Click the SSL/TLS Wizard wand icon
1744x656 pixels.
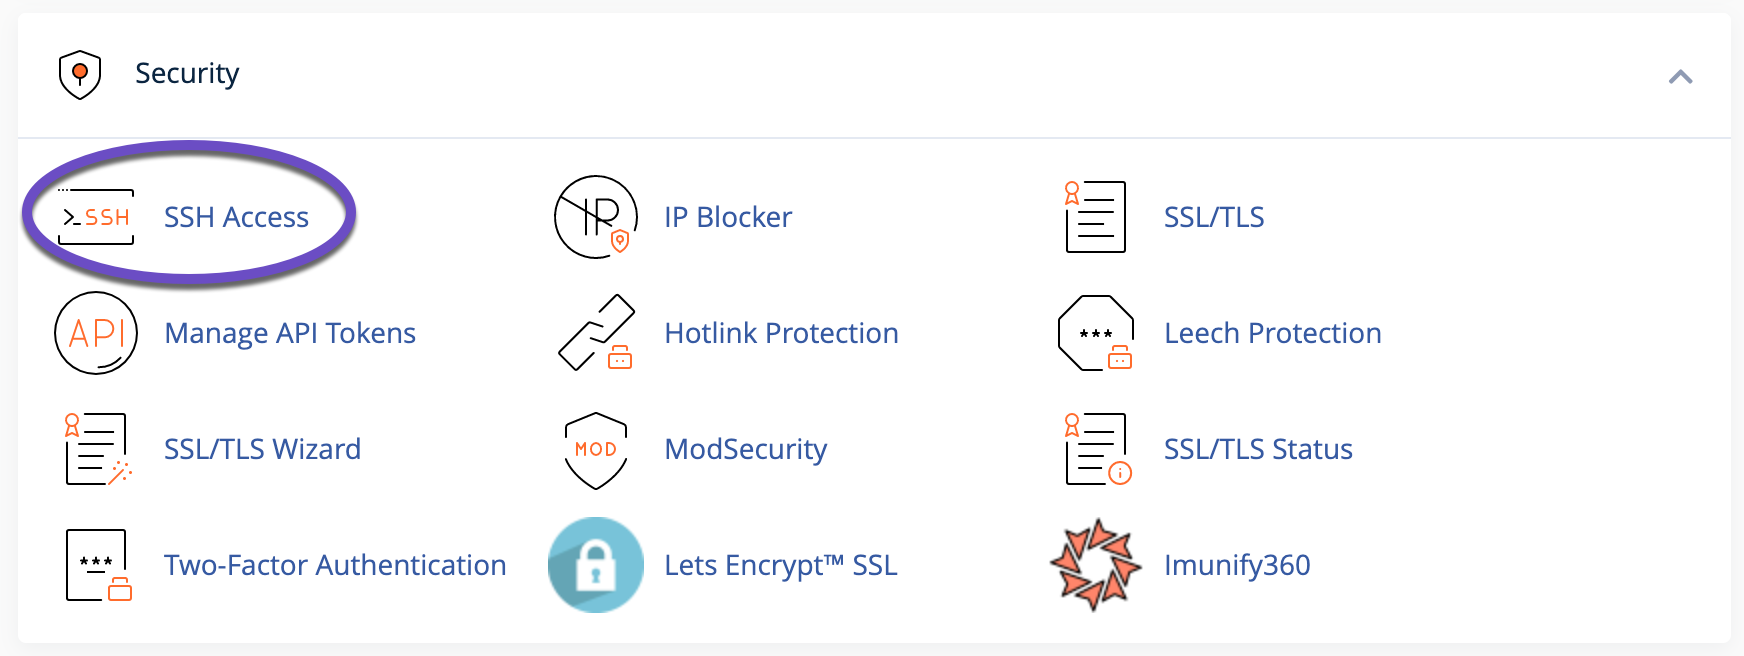coord(95,449)
